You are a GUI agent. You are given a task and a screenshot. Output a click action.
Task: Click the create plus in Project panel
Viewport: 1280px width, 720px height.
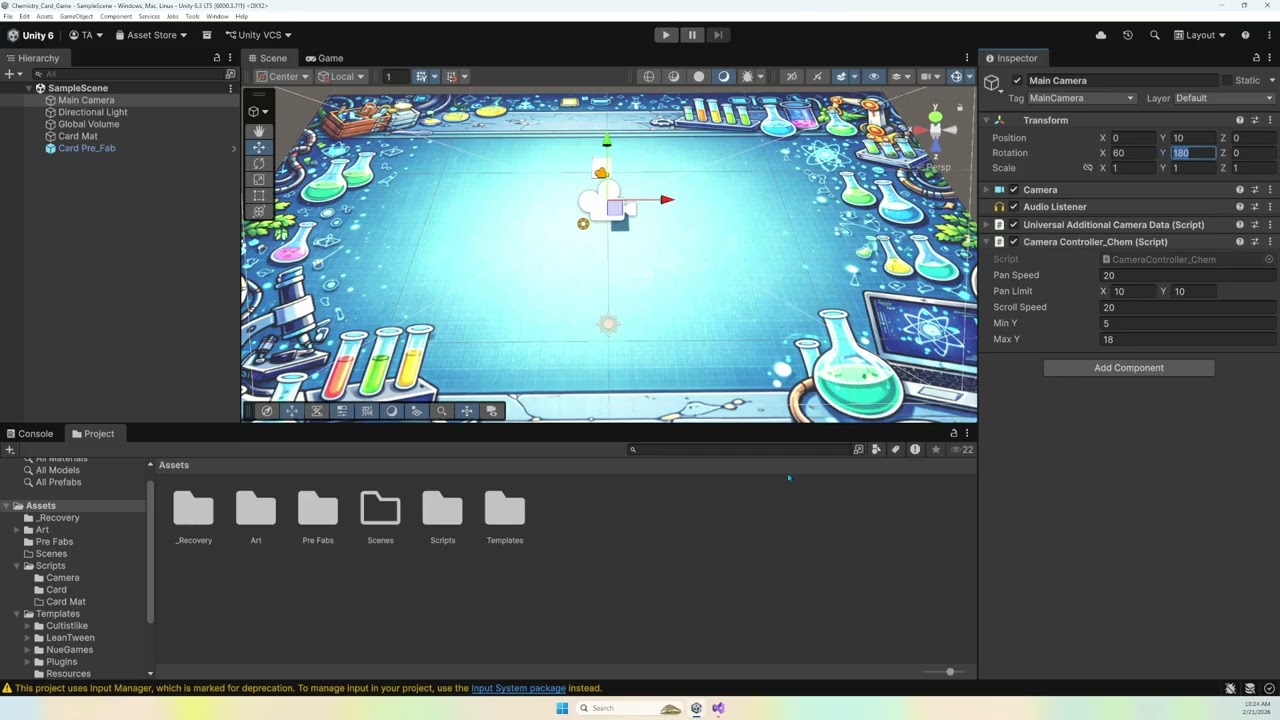[10, 450]
